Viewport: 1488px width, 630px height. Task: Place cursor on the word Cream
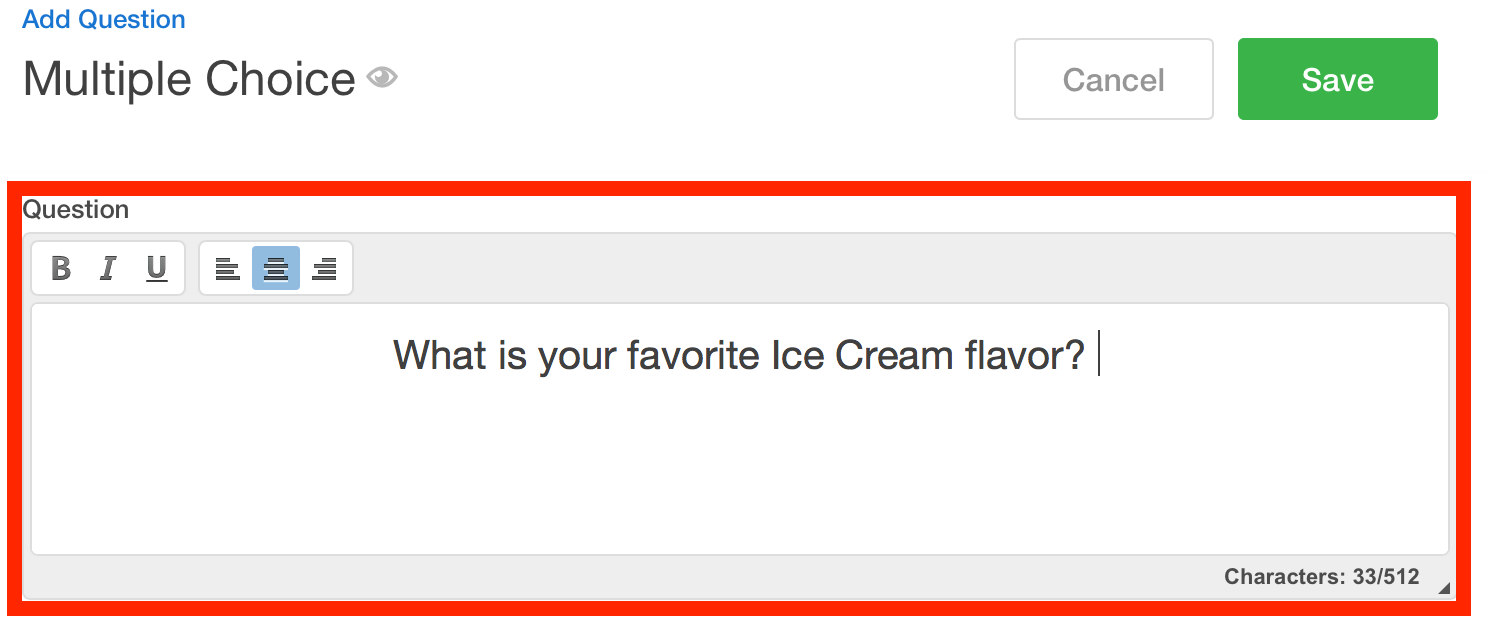894,355
